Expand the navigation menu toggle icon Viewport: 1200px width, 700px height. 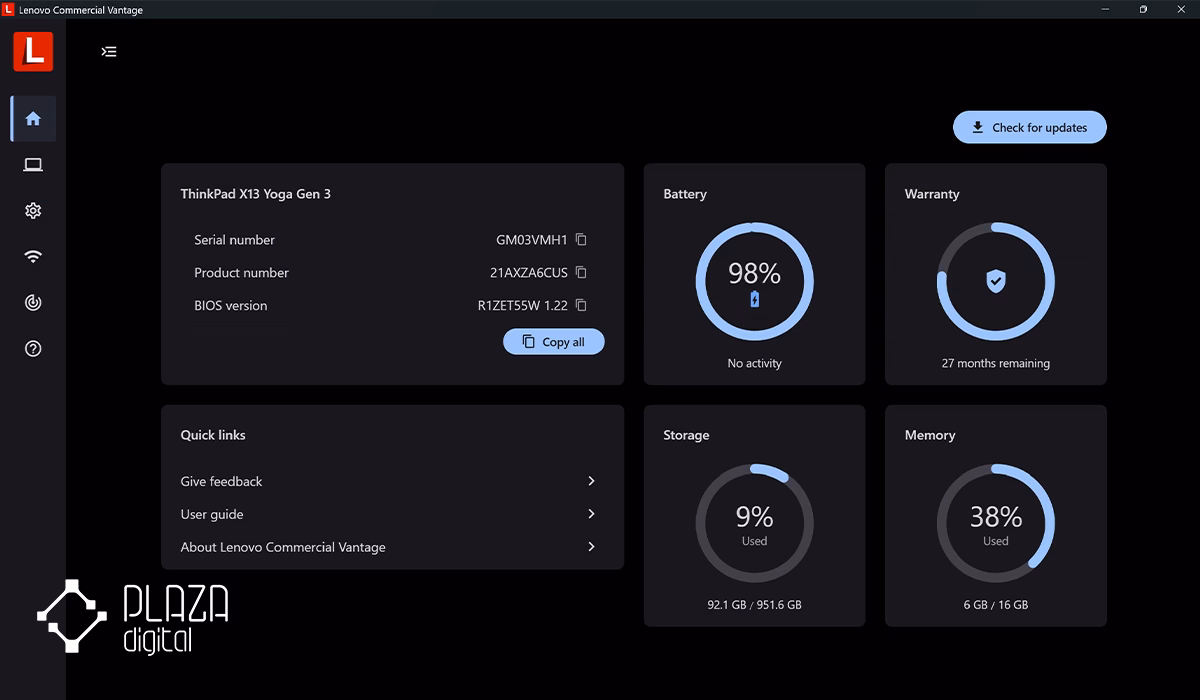109,52
